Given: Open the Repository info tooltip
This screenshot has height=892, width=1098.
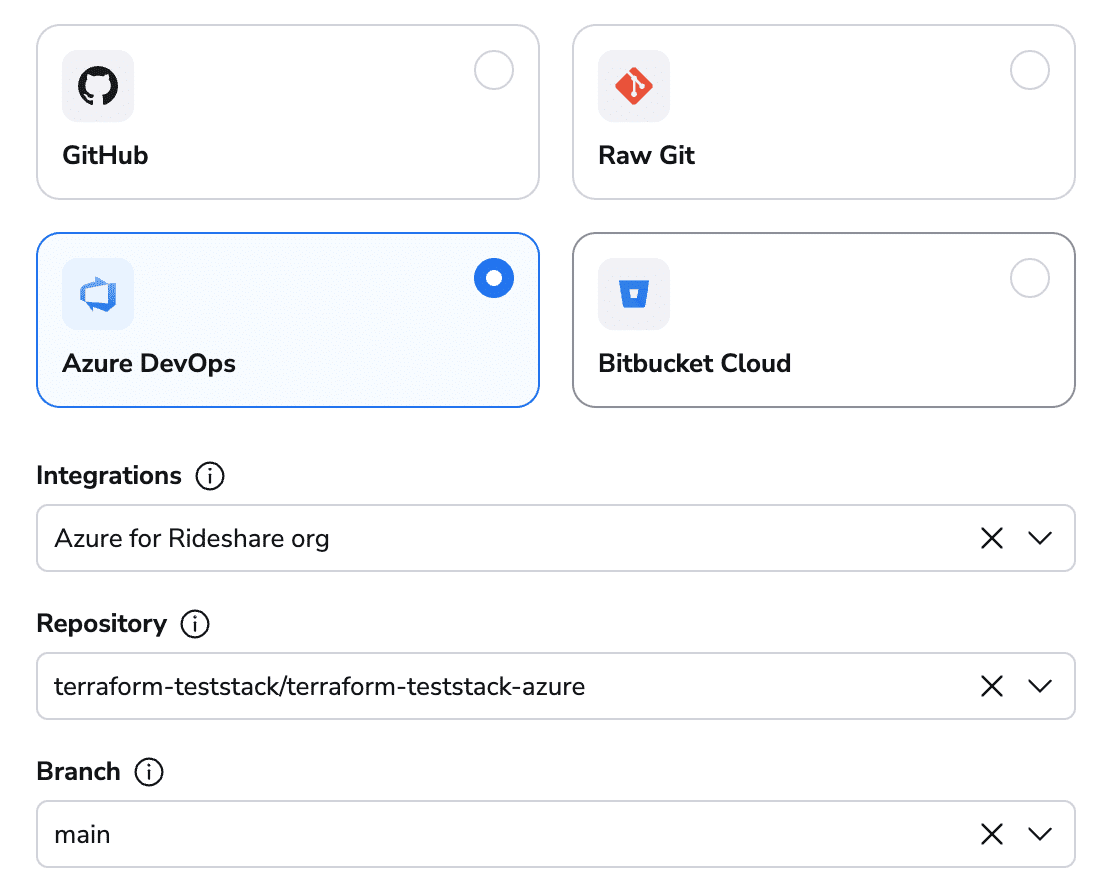Looking at the screenshot, I should click(196, 624).
